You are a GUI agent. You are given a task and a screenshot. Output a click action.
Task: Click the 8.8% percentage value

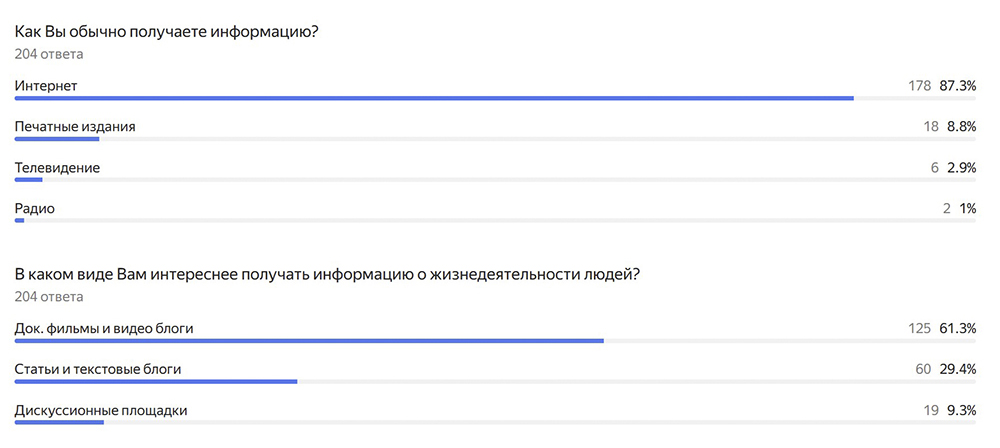click(960, 127)
